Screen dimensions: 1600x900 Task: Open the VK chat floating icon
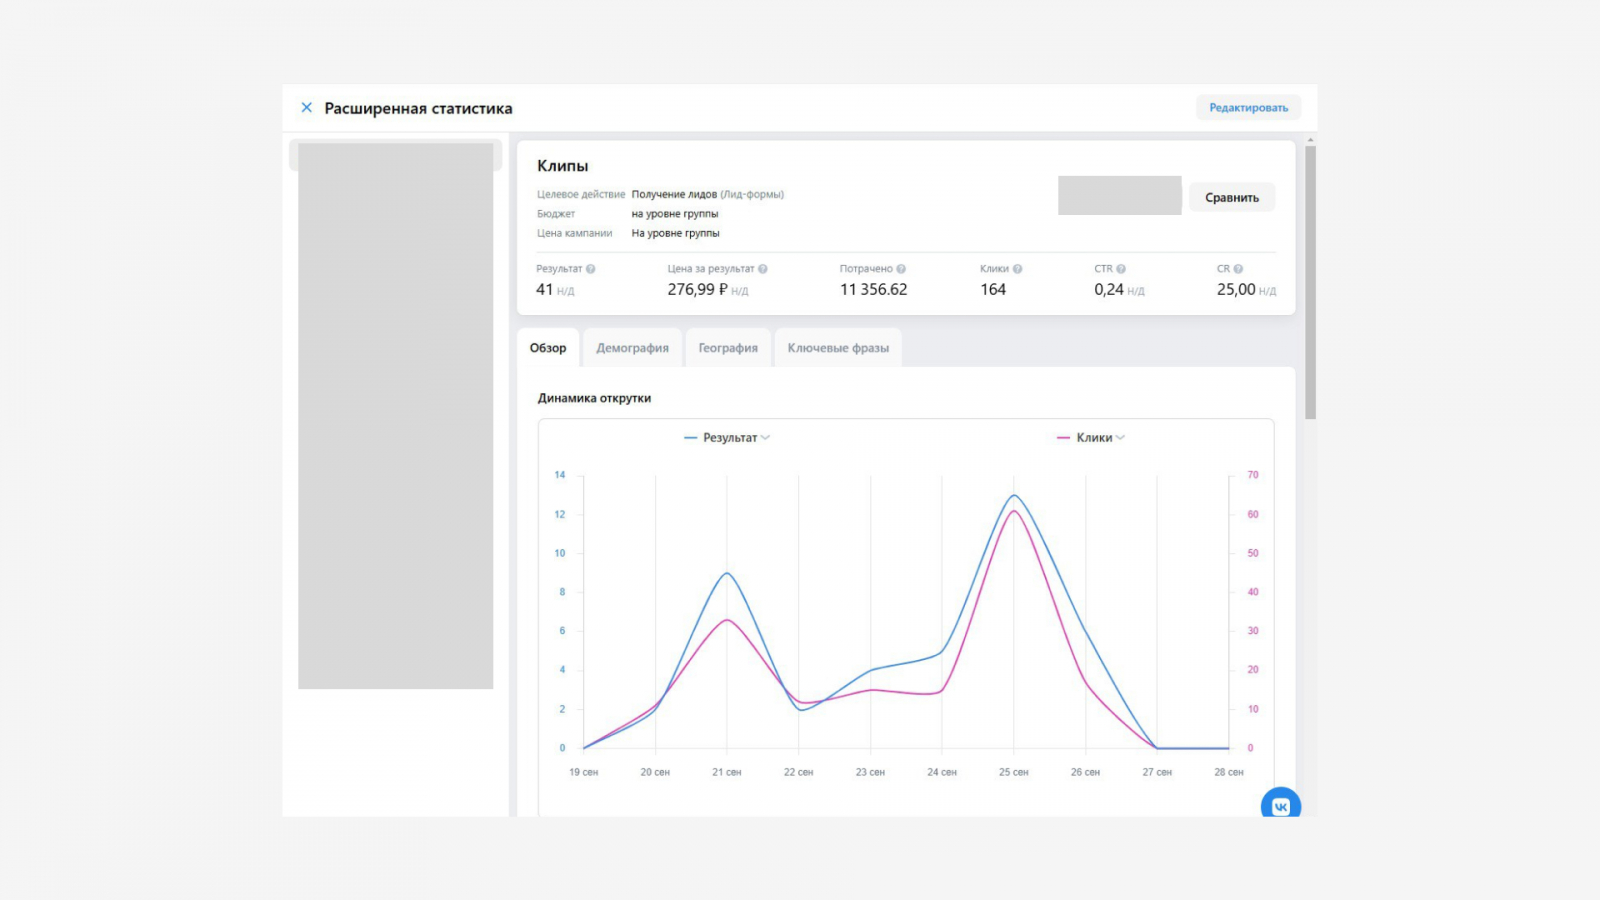[1280, 805]
